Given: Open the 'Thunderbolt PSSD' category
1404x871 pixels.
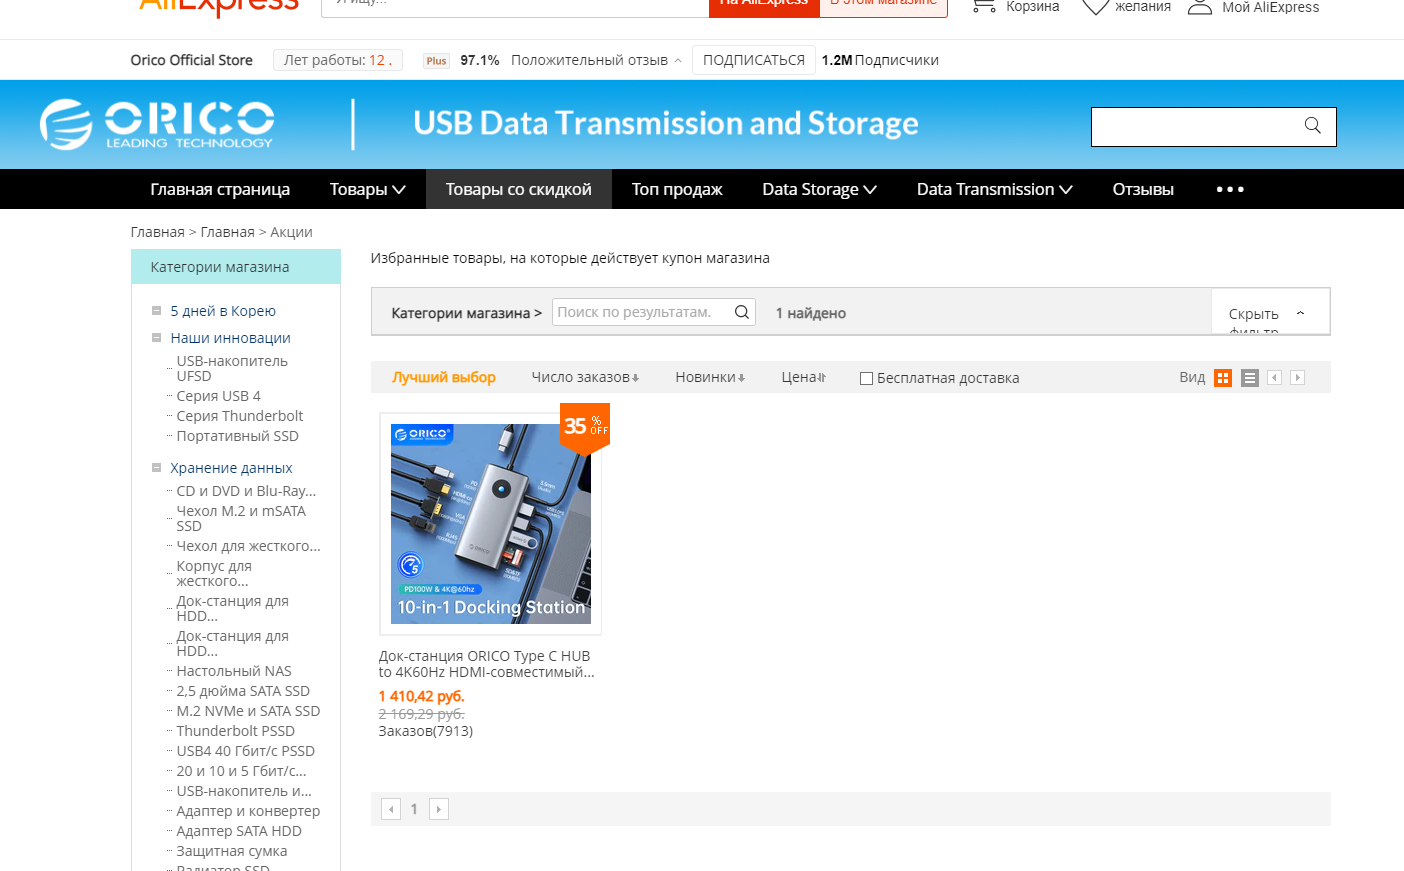Looking at the screenshot, I should (x=236, y=731).
